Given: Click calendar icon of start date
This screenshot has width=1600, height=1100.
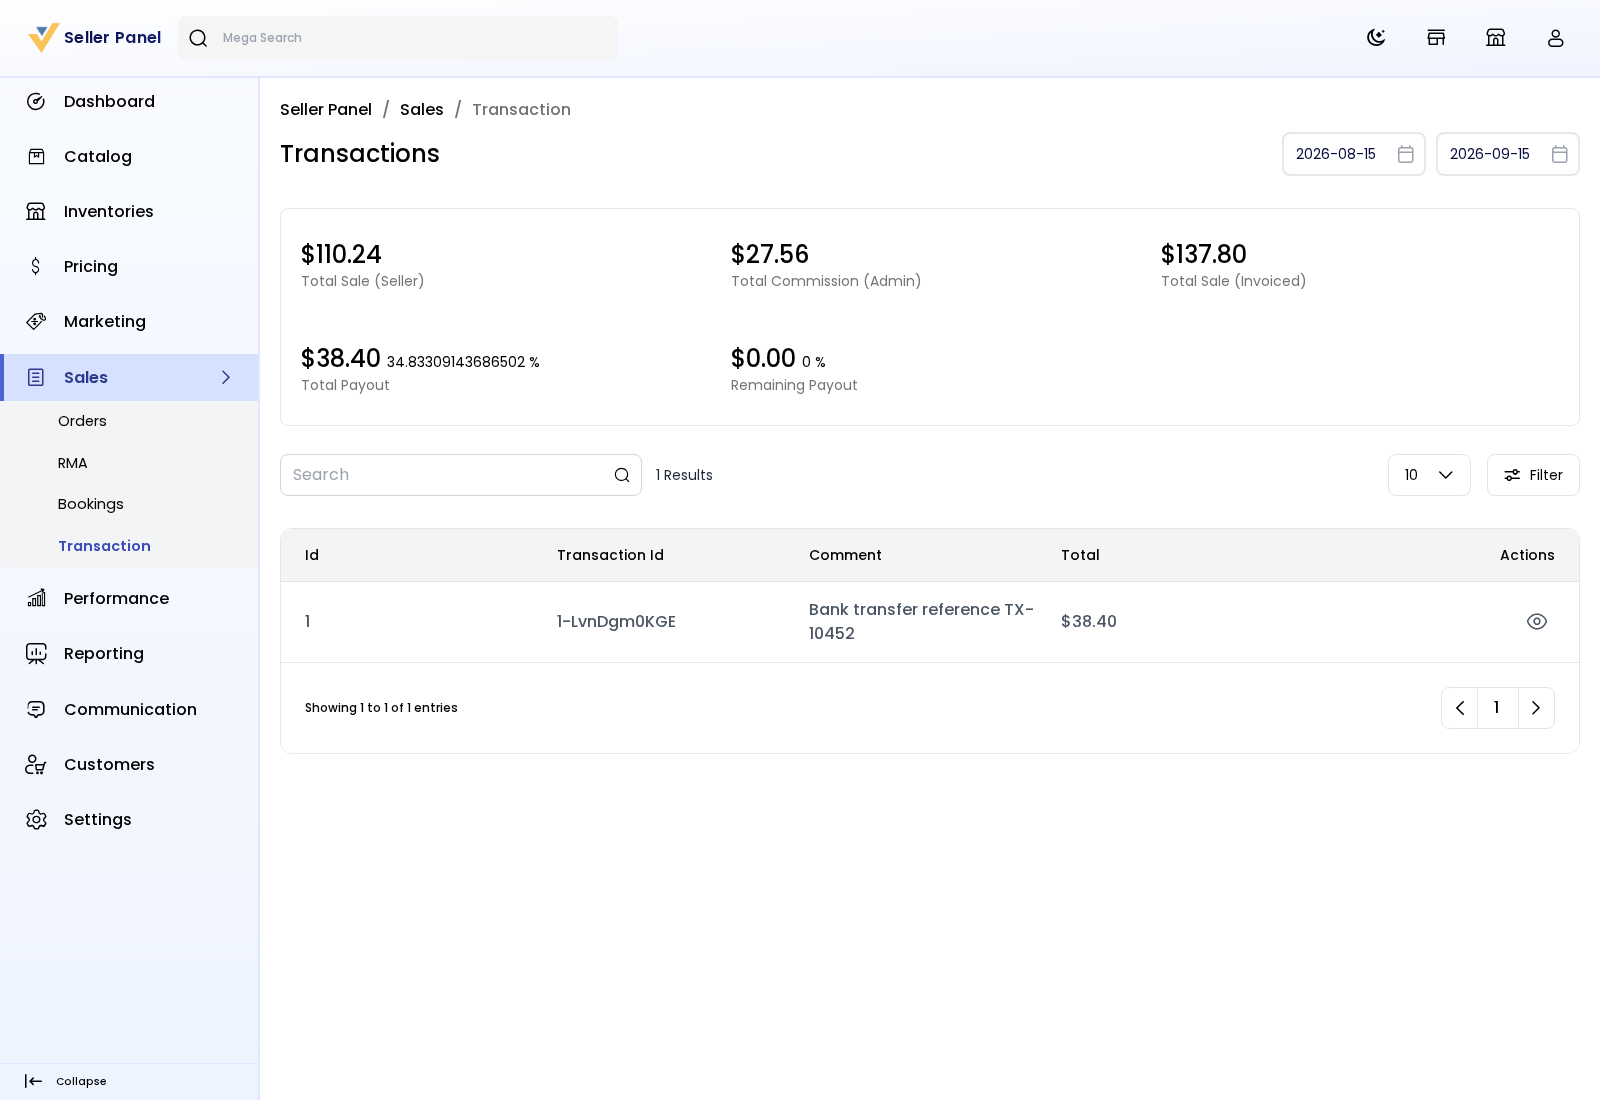Looking at the screenshot, I should click(1406, 154).
